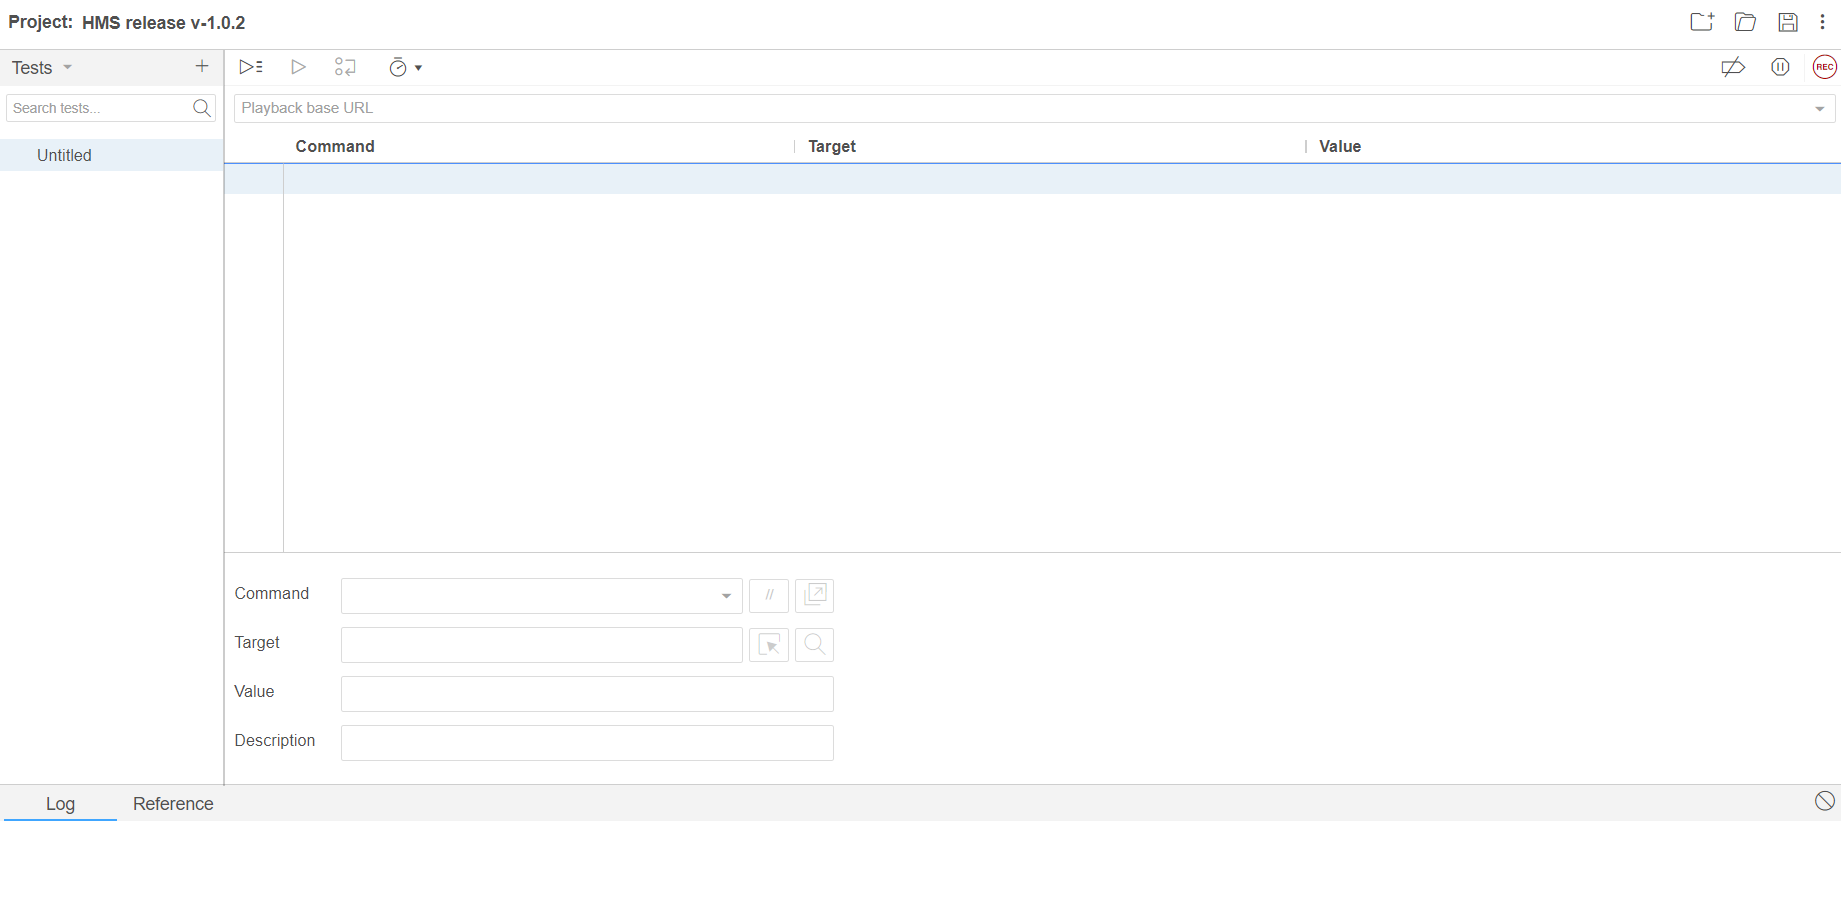Open project folder icon
The width and height of the screenshot is (1841, 918).
[x=1745, y=22]
